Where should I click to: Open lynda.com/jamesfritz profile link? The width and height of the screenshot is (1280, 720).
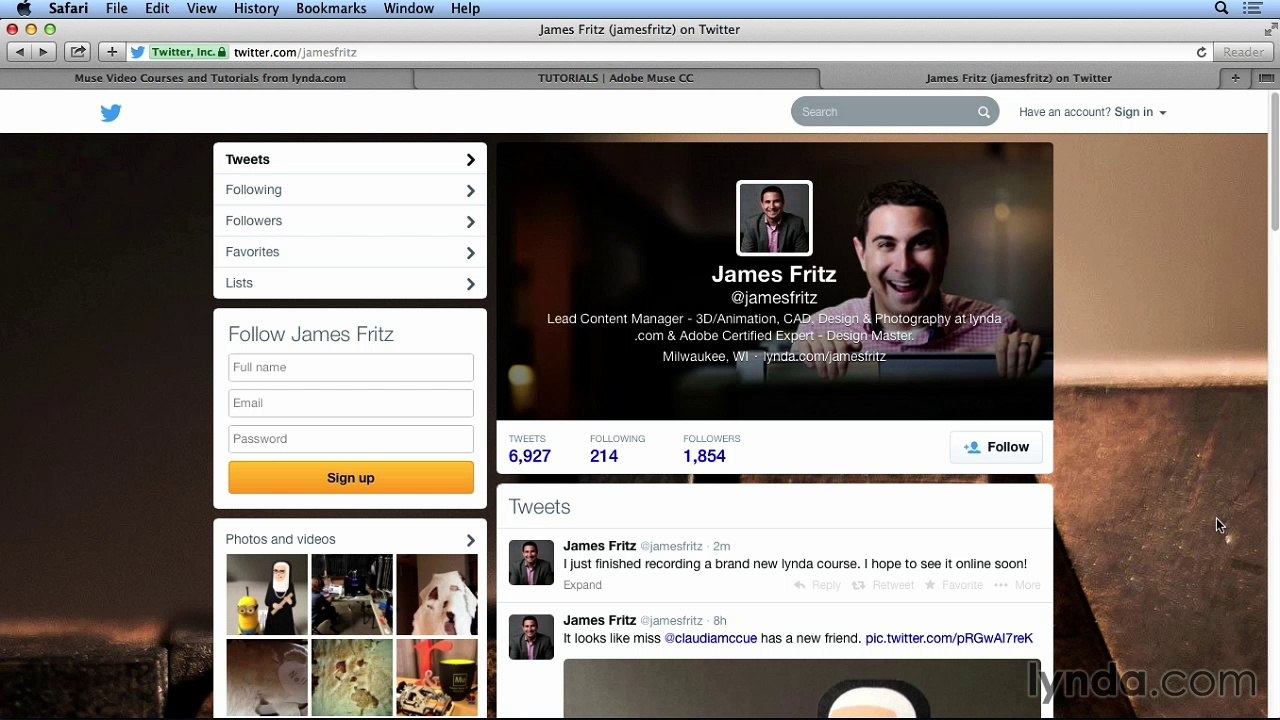coord(825,357)
